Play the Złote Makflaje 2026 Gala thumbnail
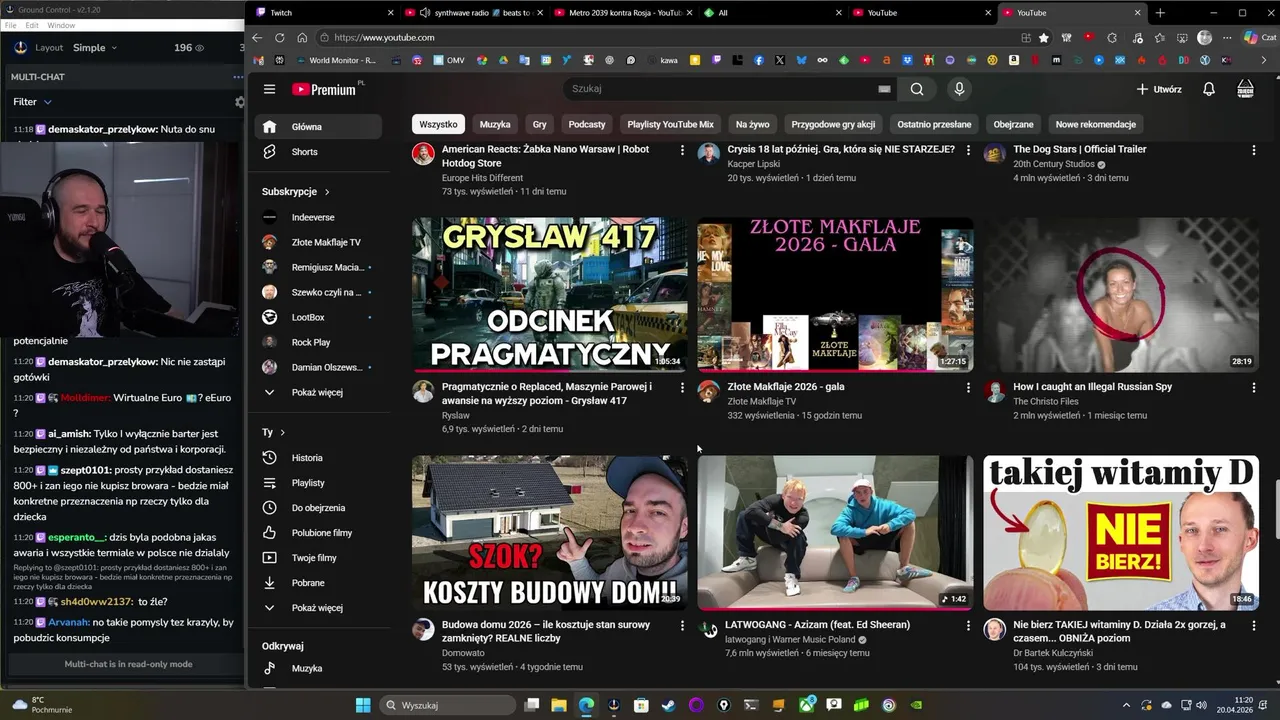Viewport: 1280px width, 720px height. pos(835,295)
